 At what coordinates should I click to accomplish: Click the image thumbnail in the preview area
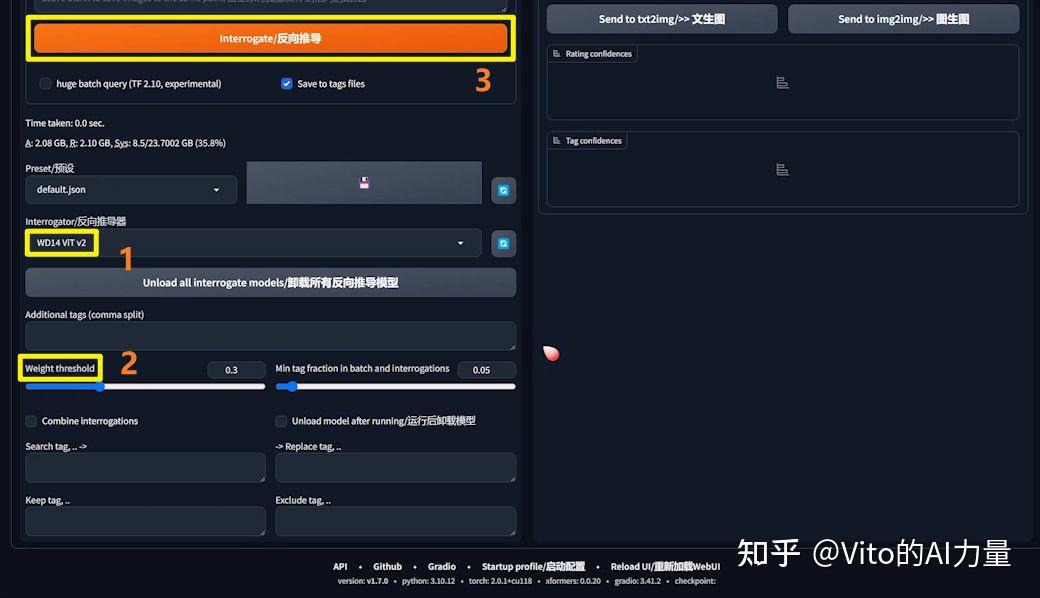click(x=363, y=182)
